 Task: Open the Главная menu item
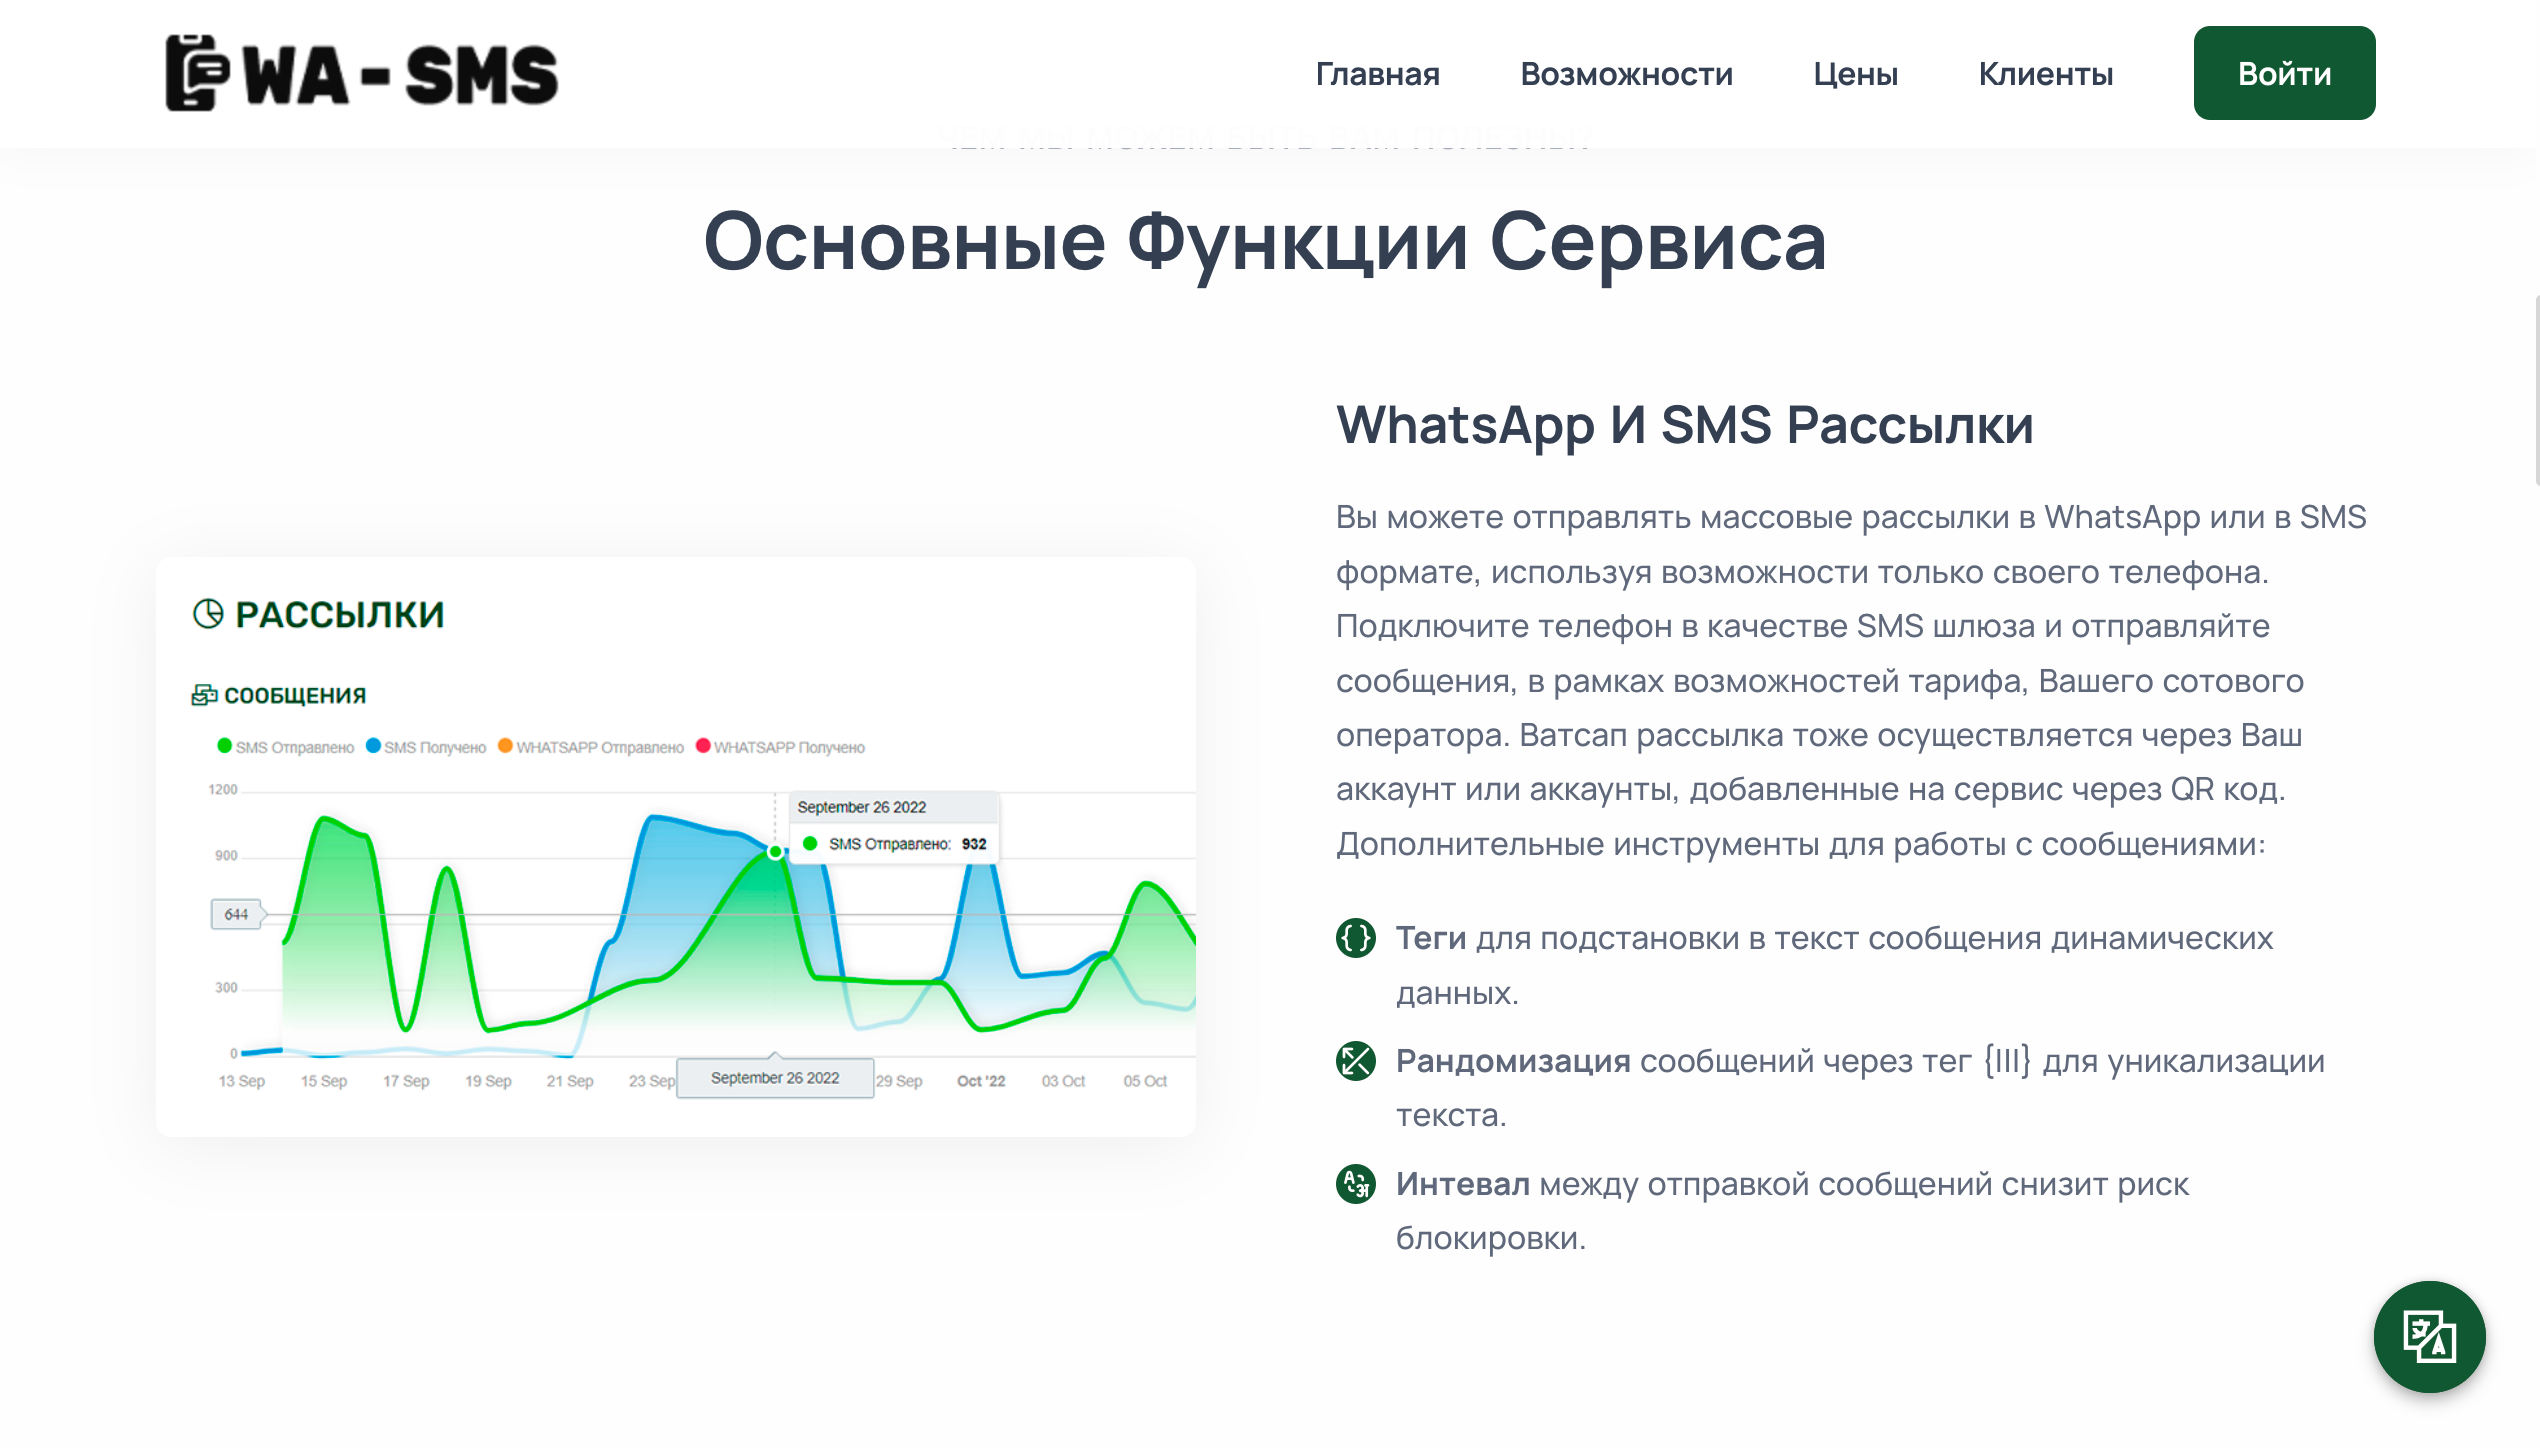coord(1377,74)
